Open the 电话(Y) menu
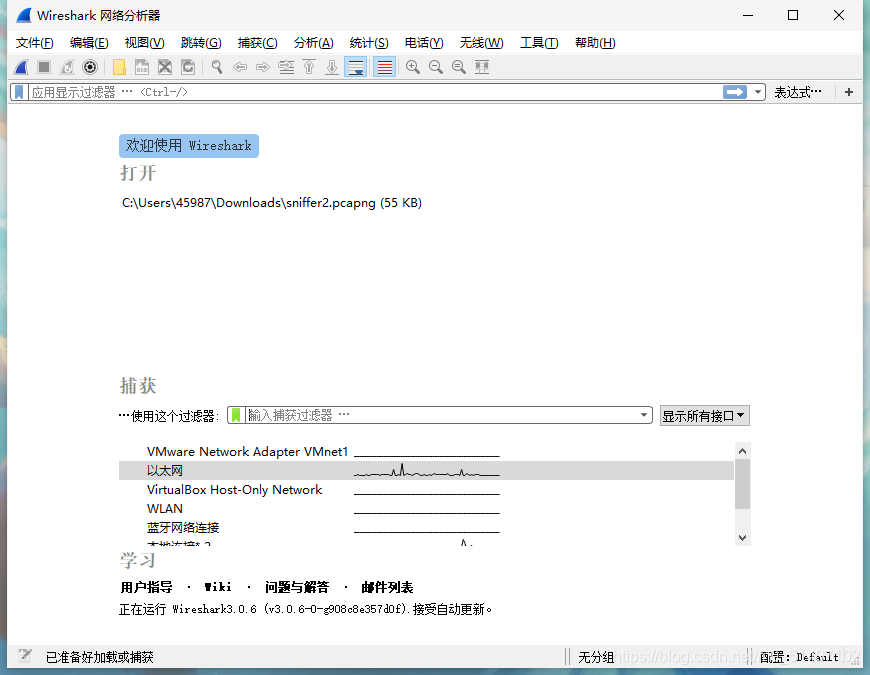870x675 pixels. 424,43
